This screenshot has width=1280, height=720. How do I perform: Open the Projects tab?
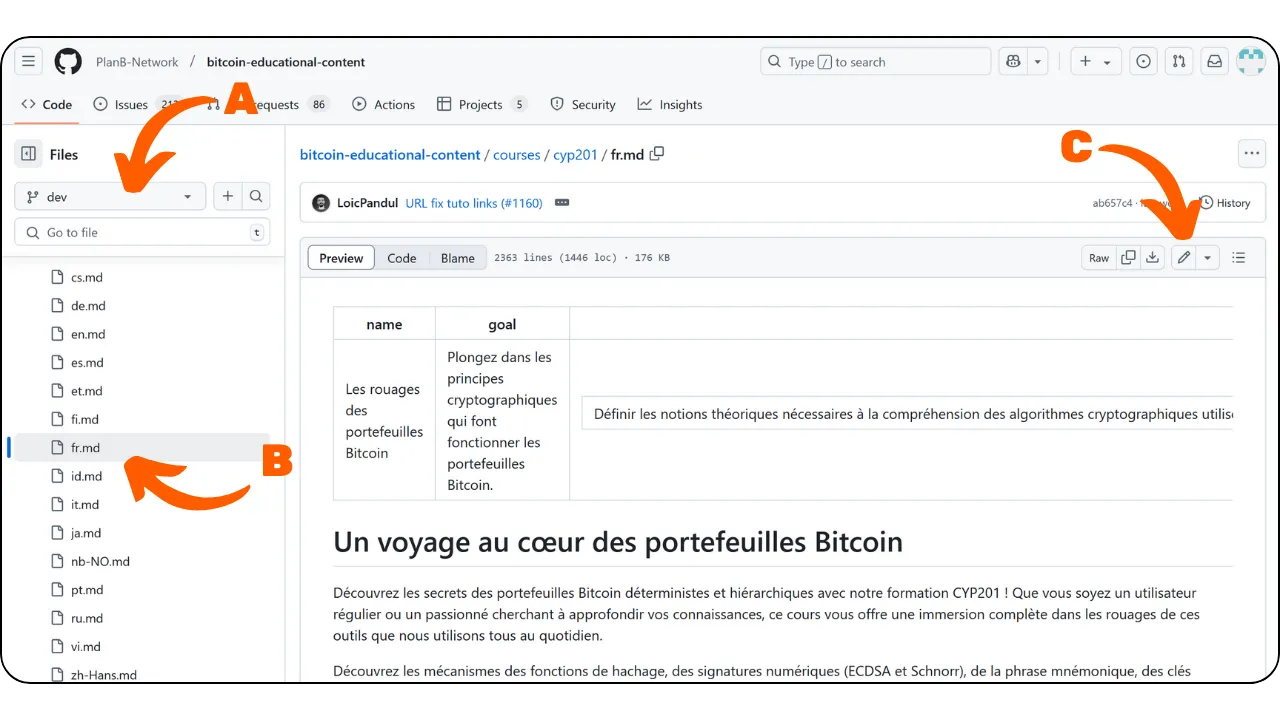[x=482, y=104]
